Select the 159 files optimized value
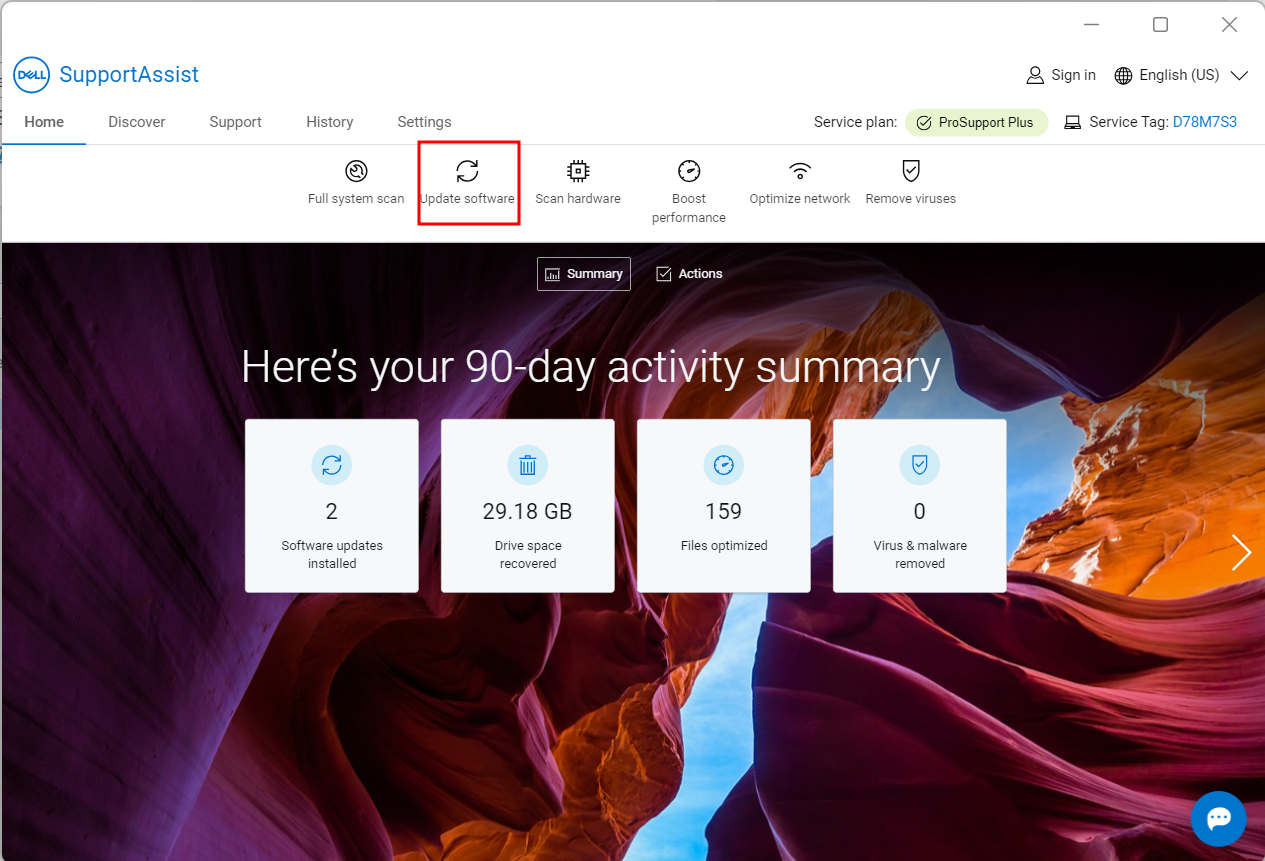Image resolution: width=1265 pixels, height=861 pixels. click(724, 512)
